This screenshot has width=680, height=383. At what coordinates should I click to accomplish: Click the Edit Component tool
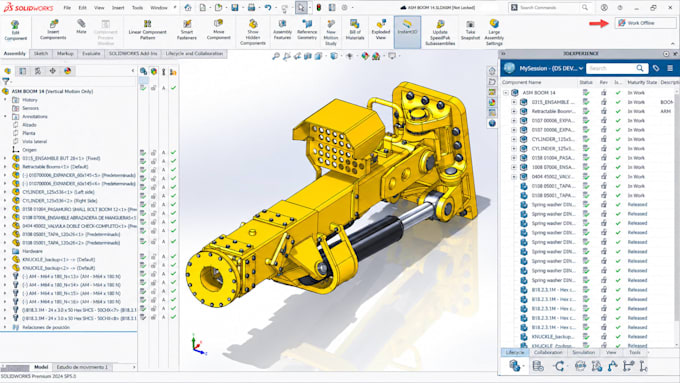click(15, 31)
